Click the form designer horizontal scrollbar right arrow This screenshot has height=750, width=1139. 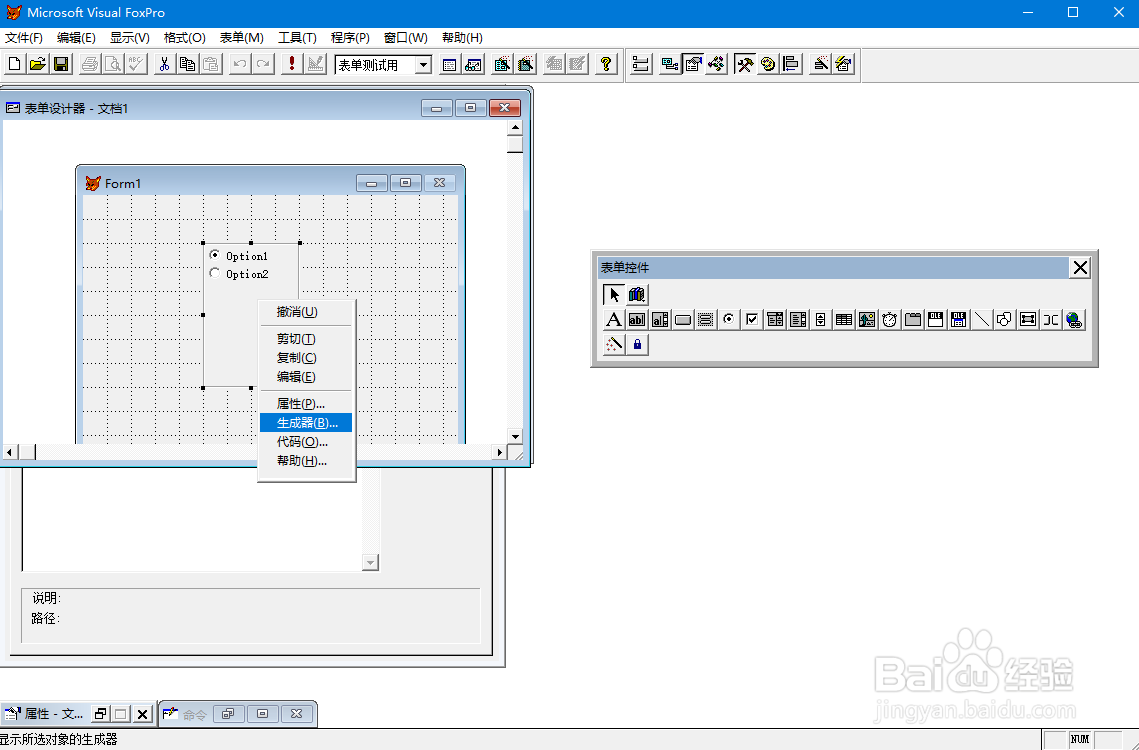coord(499,452)
